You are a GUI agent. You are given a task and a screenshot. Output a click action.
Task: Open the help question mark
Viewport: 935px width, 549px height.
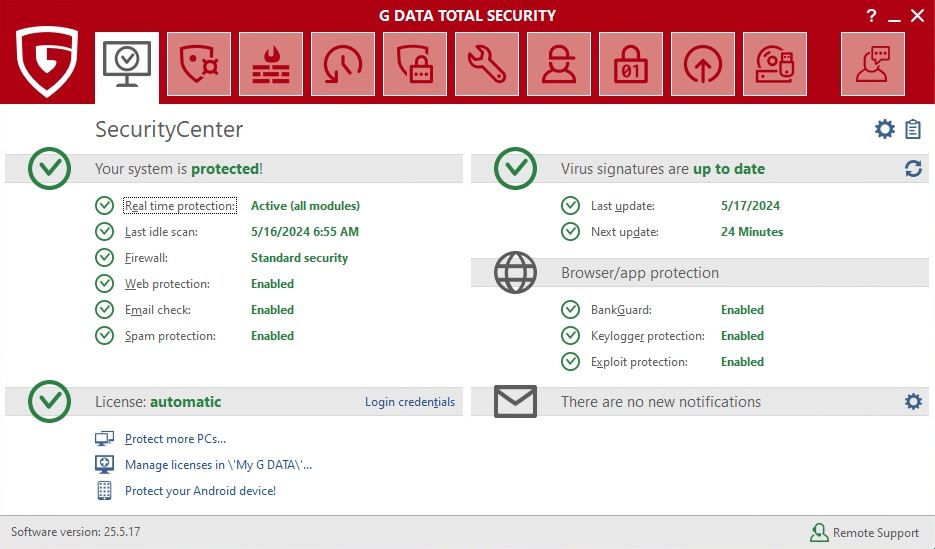tap(872, 16)
